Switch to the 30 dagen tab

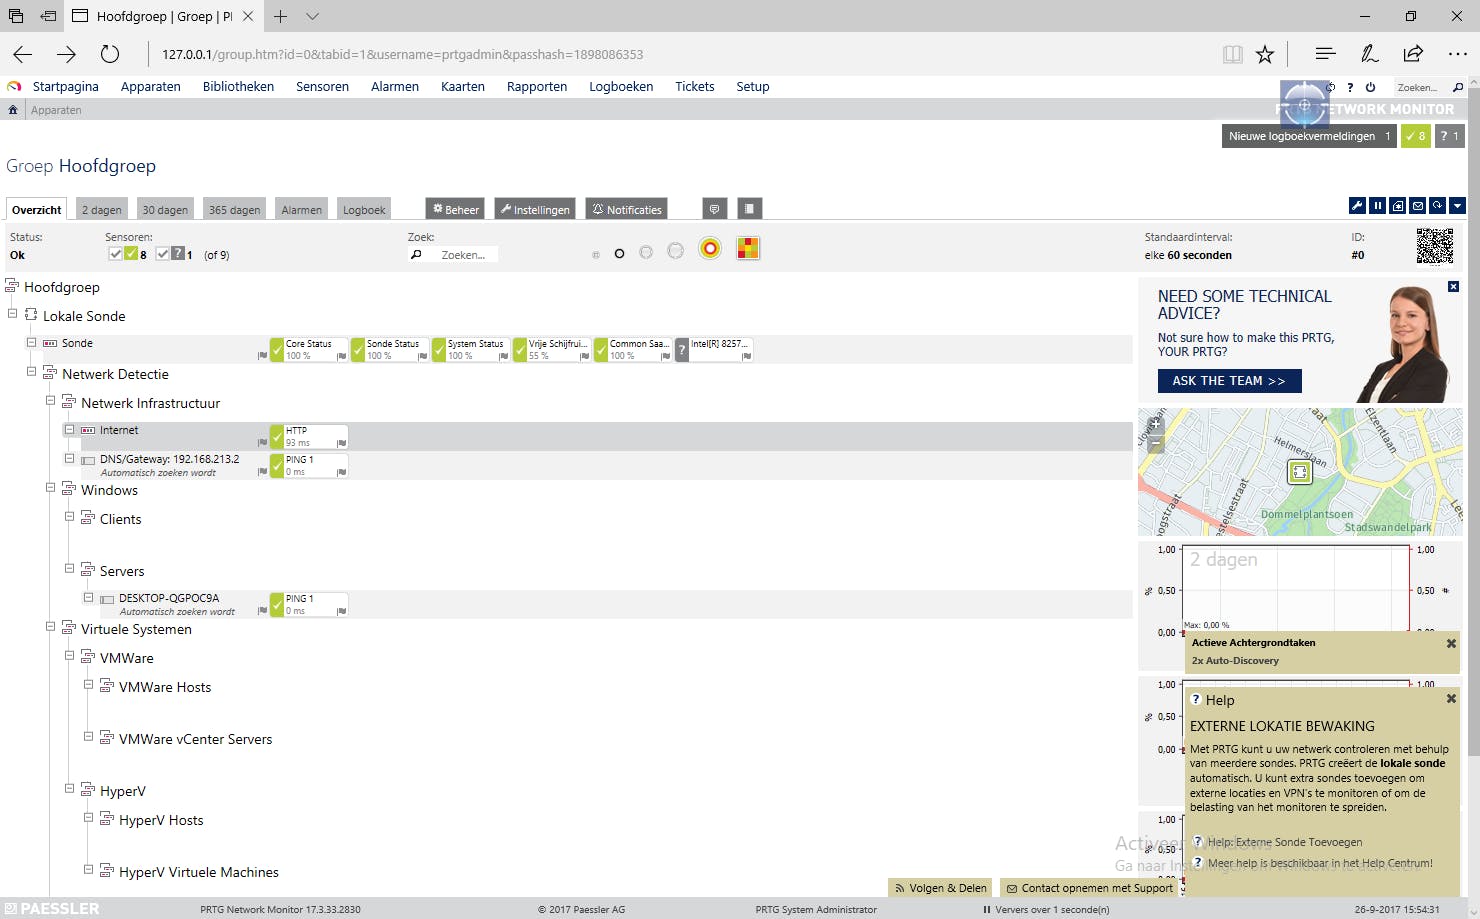[165, 209]
